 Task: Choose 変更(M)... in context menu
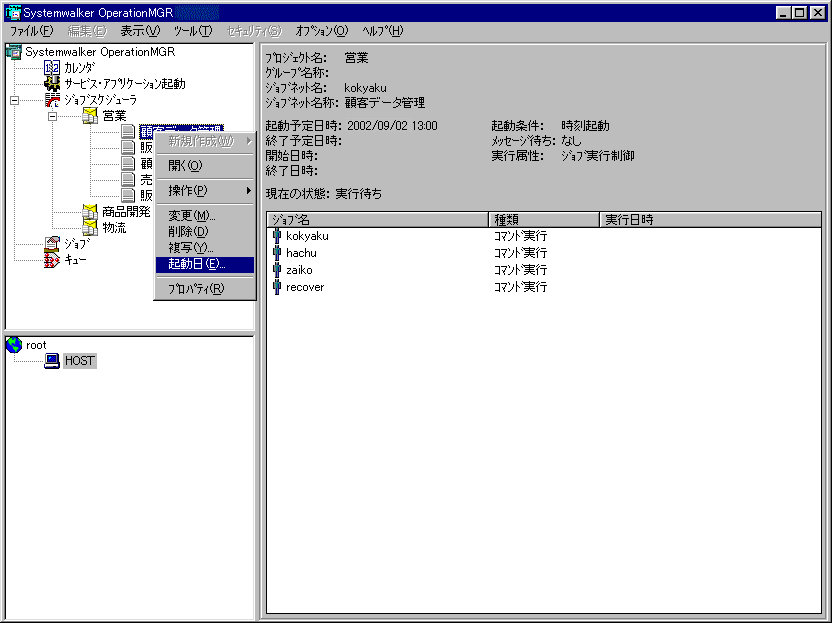205,215
